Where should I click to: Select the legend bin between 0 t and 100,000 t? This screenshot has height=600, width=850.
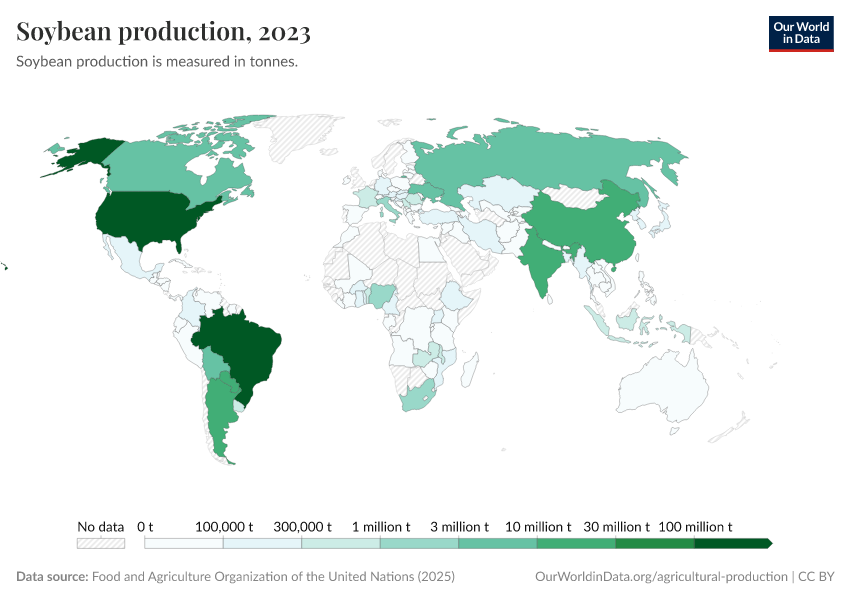coord(184,543)
